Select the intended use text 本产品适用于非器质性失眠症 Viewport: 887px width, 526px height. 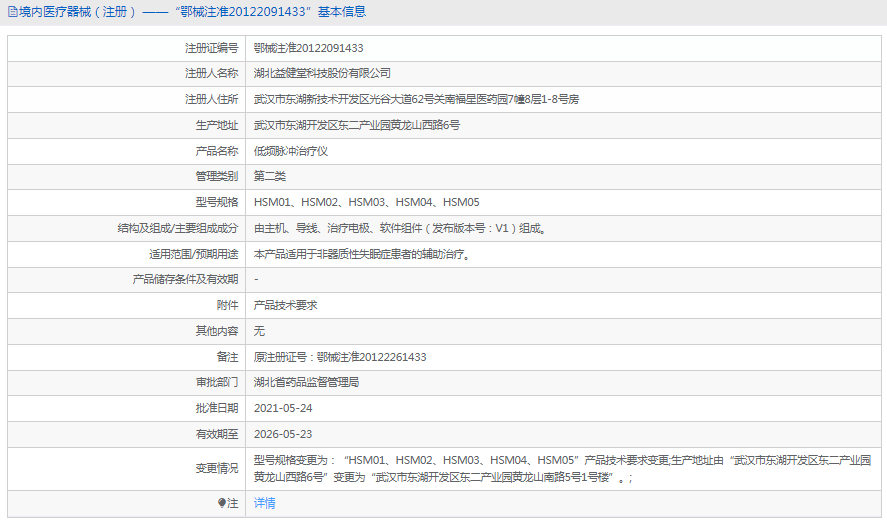pyautogui.click(x=362, y=254)
